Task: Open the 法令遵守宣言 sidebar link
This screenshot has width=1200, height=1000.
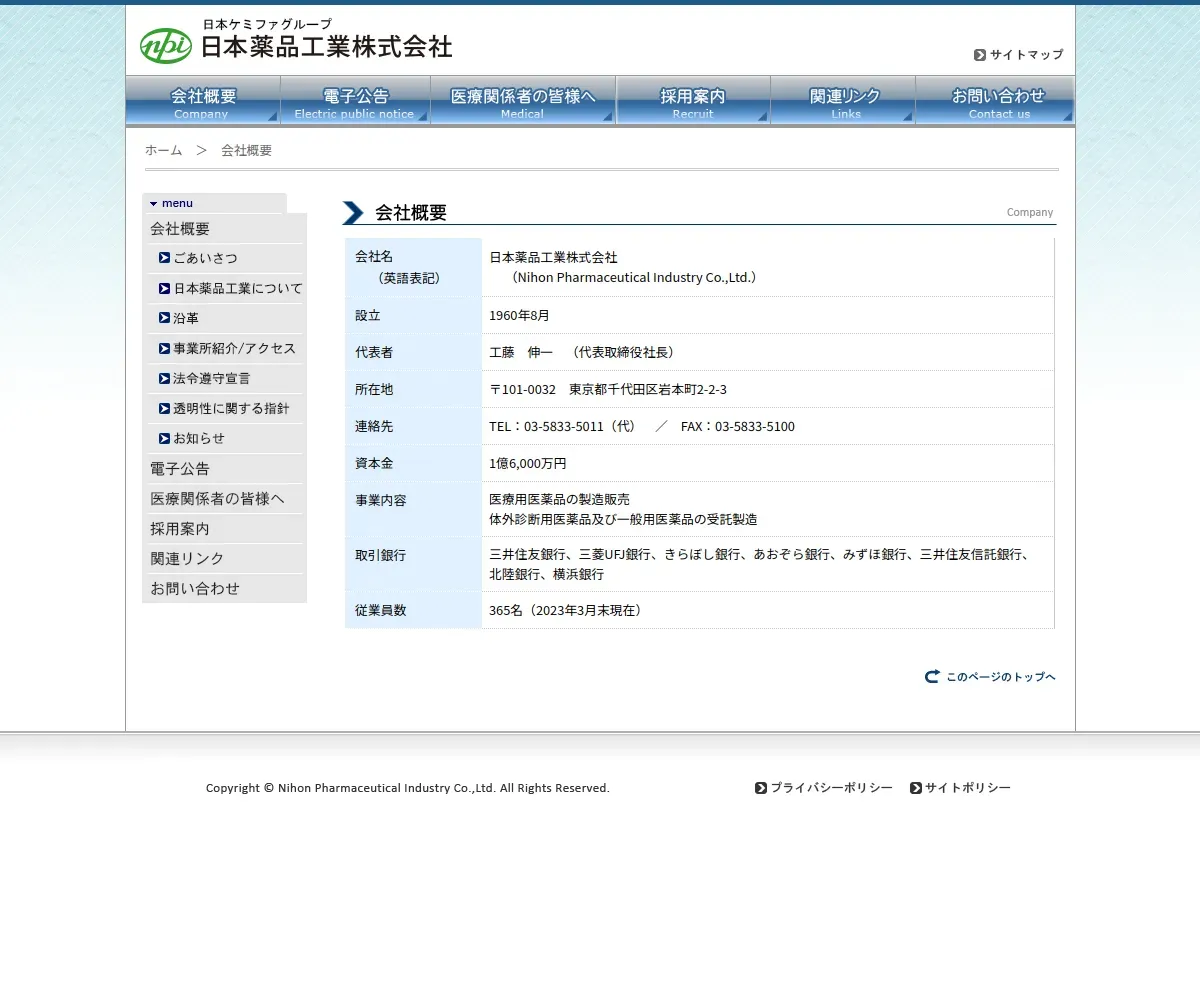Action: tap(212, 378)
